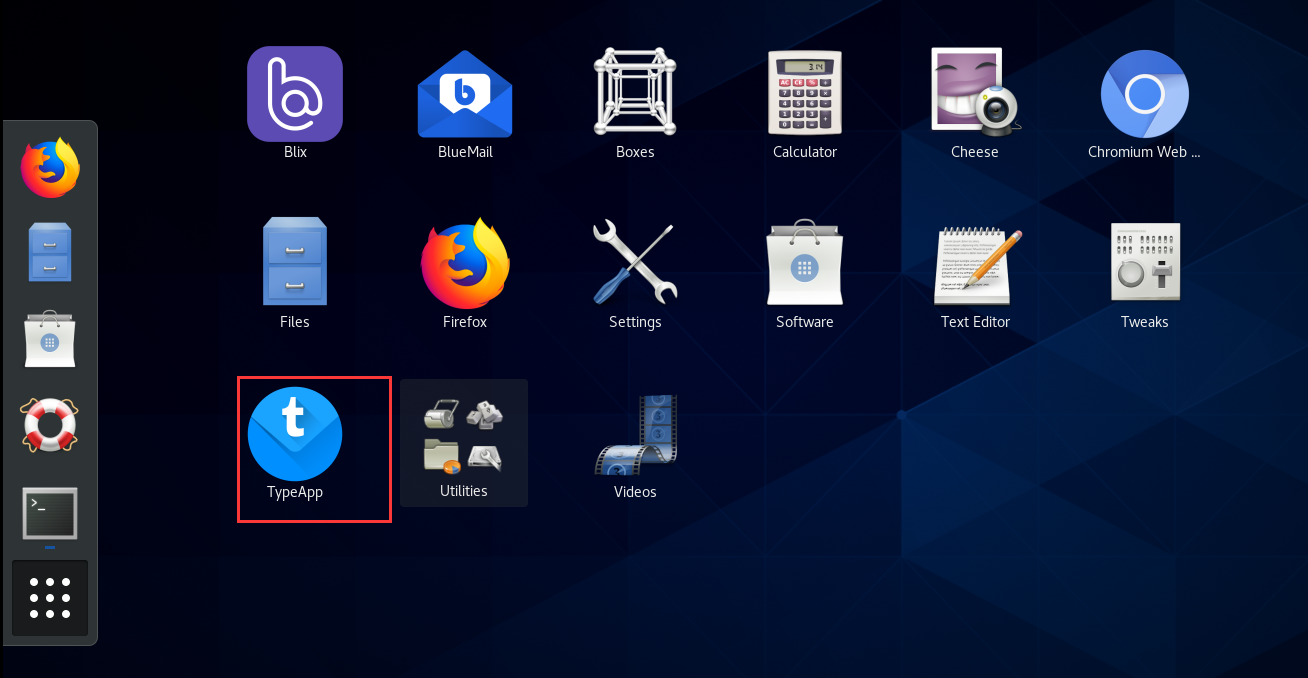The image size is (1308, 678).
Task: Open BlueMail from the app grid
Action: click(x=465, y=95)
